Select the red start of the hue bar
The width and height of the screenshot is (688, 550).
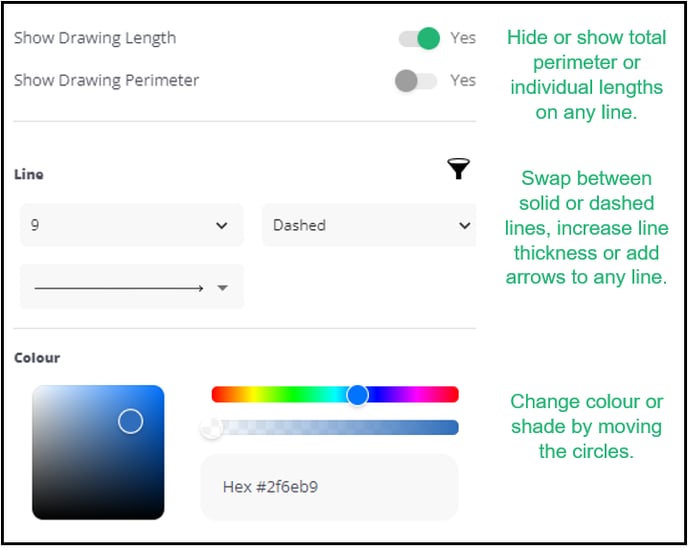(x=218, y=395)
